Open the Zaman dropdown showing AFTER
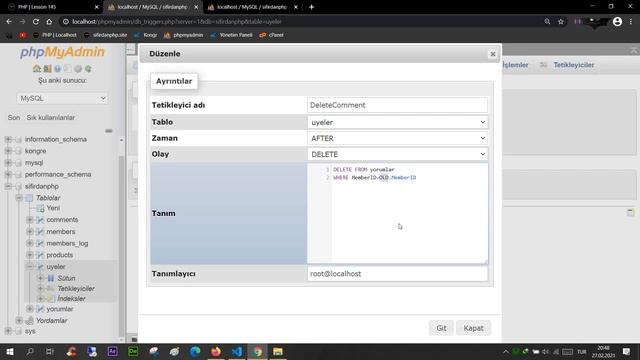 (398, 138)
